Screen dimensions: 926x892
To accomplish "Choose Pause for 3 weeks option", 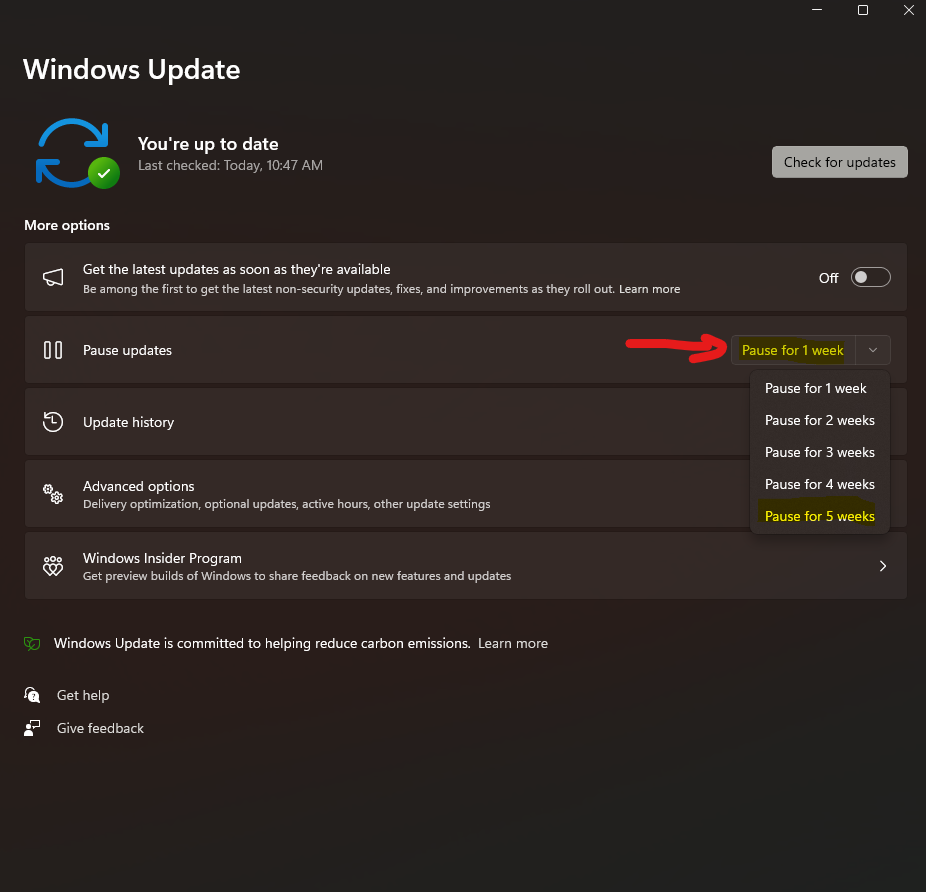I will pyautogui.click(x=820, y=452).
